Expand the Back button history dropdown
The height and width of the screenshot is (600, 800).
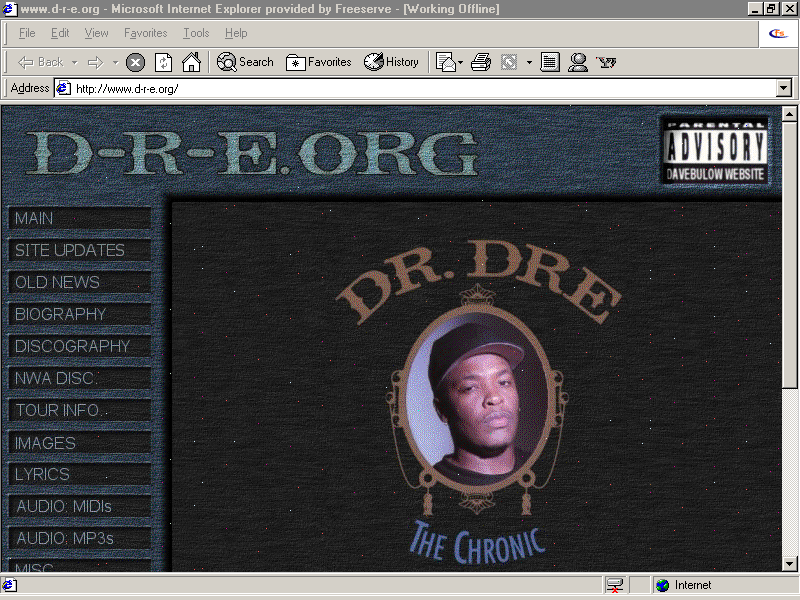(74, 63)
